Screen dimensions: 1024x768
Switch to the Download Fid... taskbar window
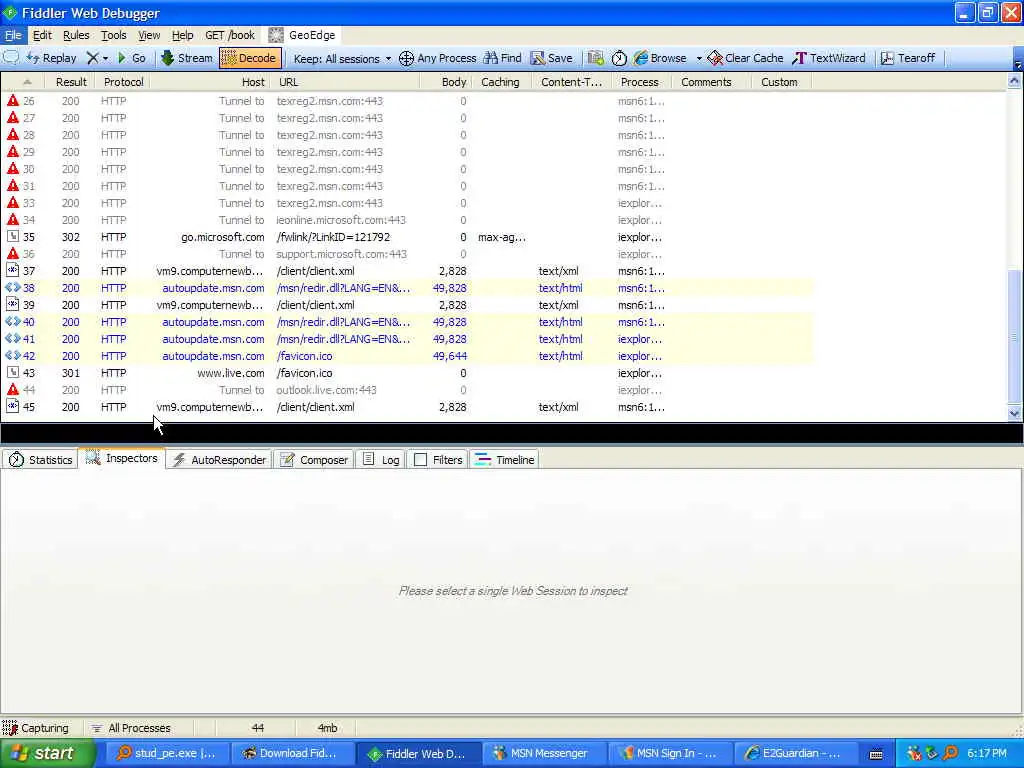click(292, 753)
